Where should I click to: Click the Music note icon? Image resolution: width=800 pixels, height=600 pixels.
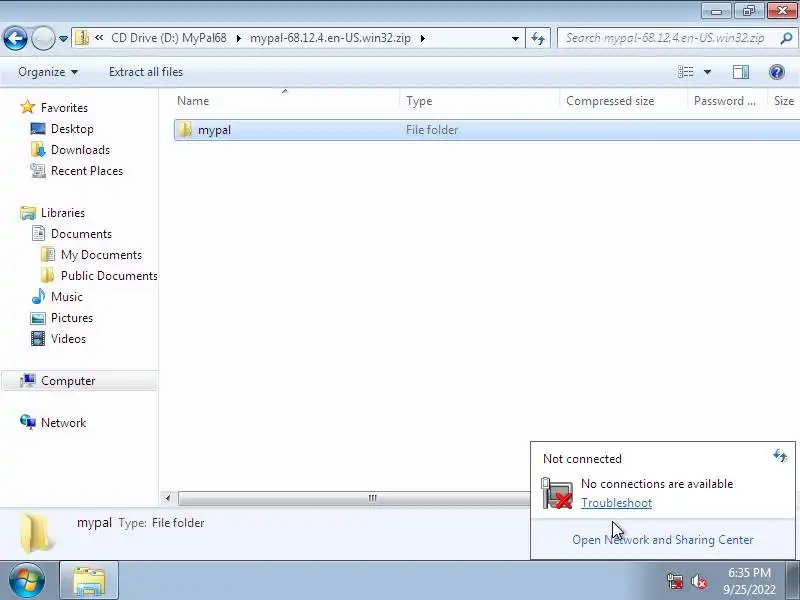38,296
